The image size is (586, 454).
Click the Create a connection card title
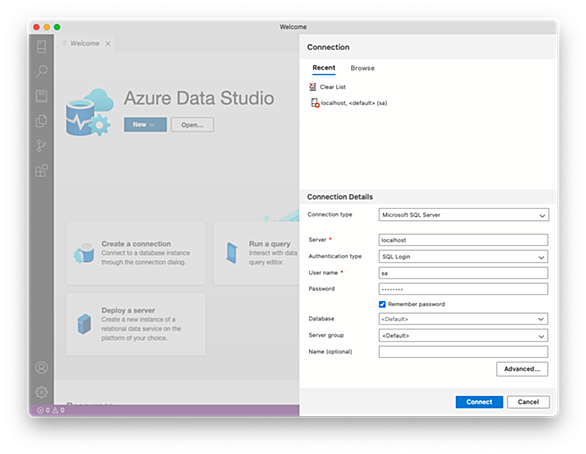(136, 244)
